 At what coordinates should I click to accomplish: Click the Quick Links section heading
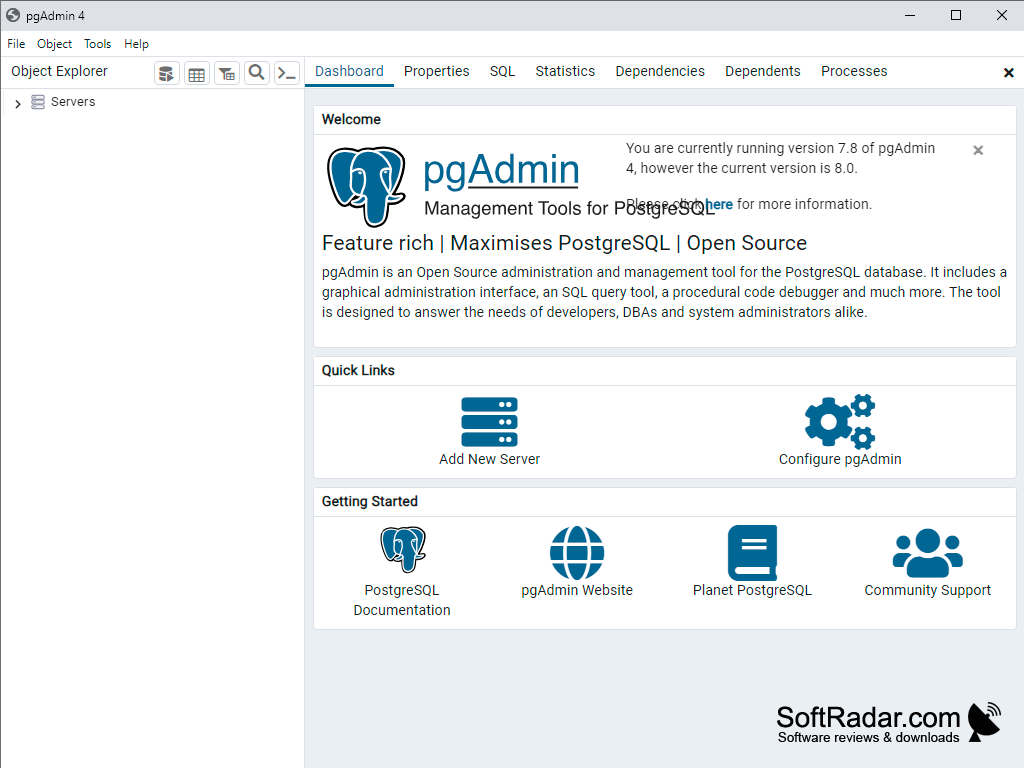(x=358, y=370)
